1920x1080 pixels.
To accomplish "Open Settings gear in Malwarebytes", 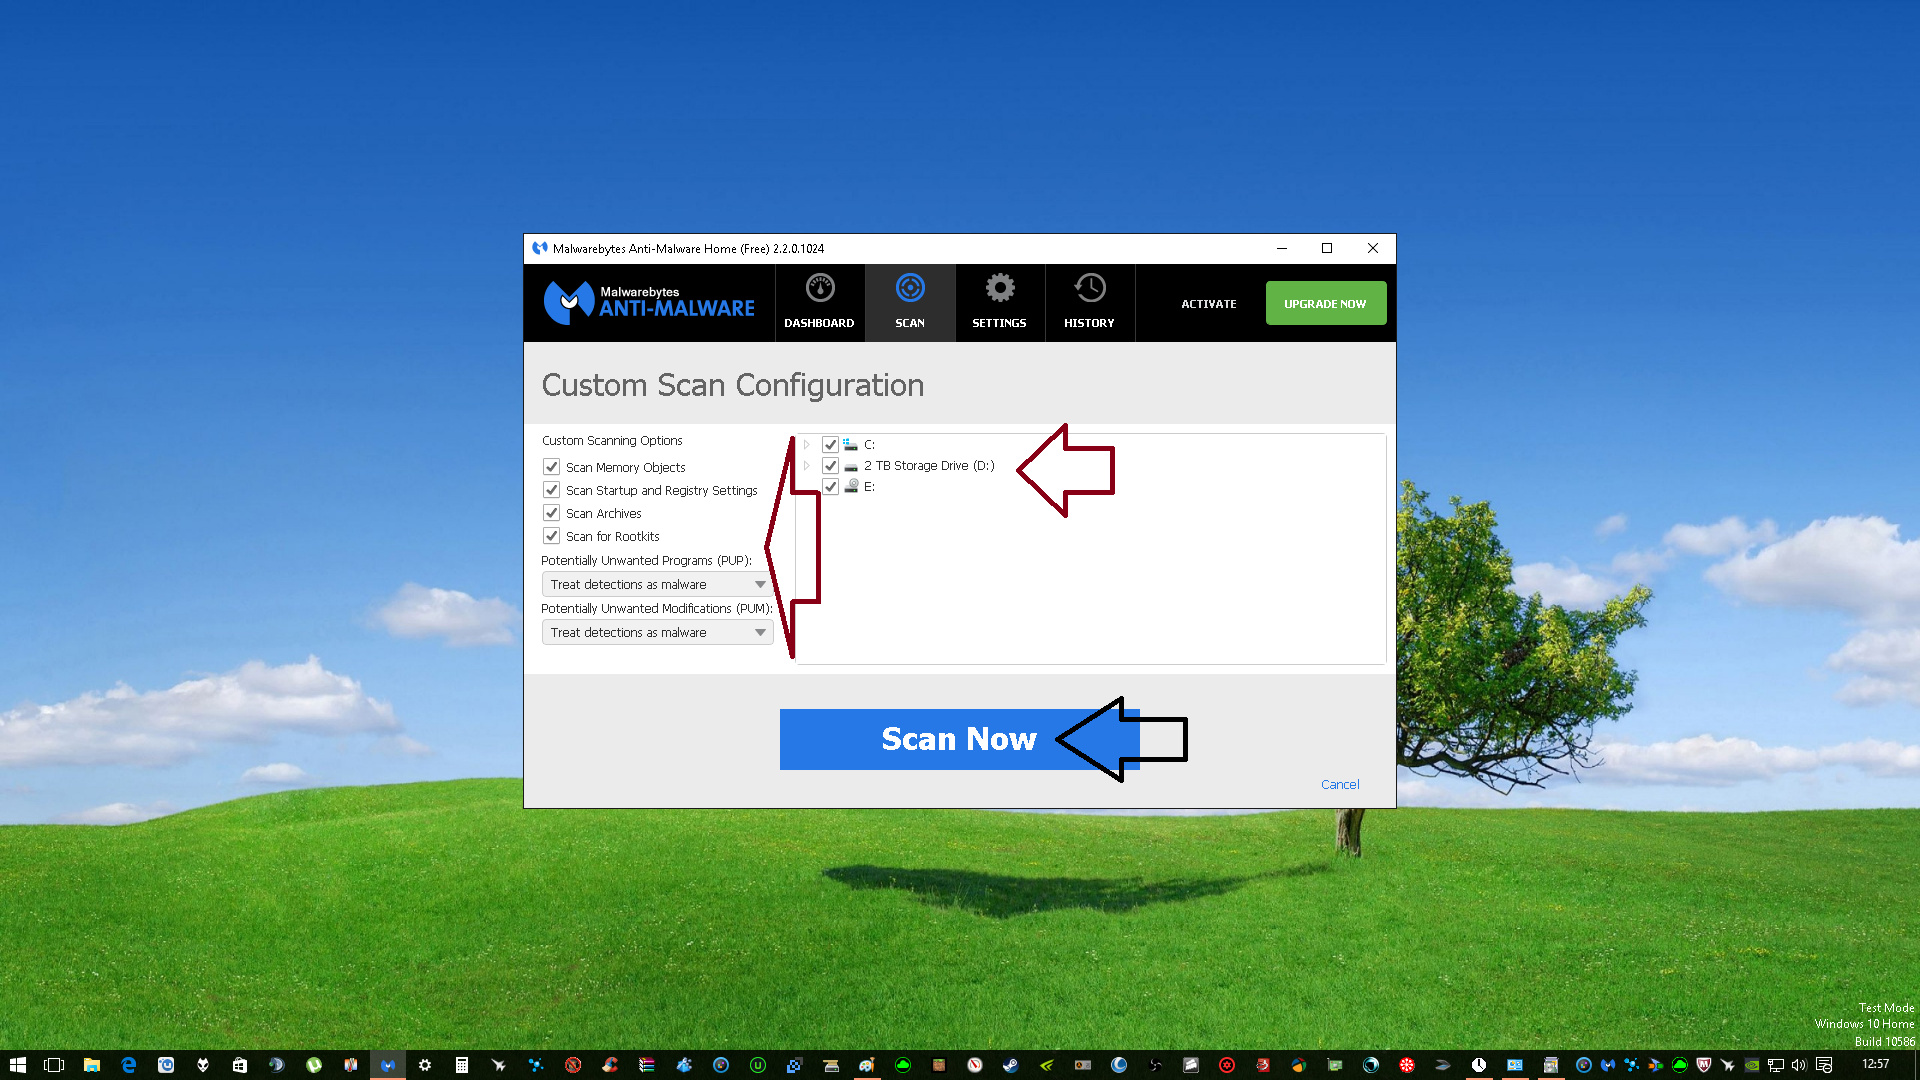I will click(999, 289).
